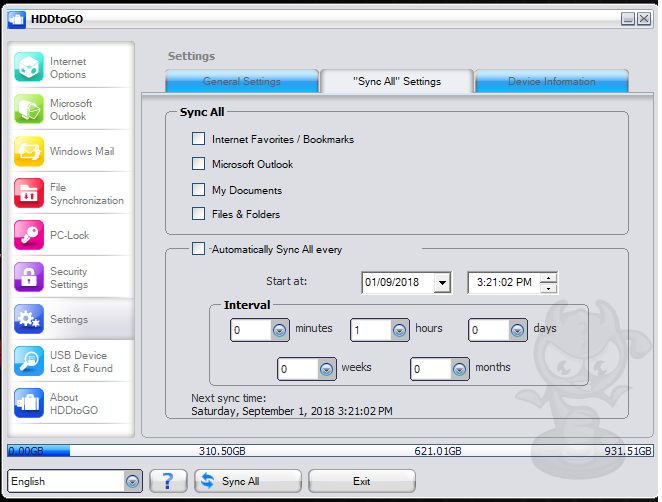Check the Microsoft Outlook sync option

[198, 163]
